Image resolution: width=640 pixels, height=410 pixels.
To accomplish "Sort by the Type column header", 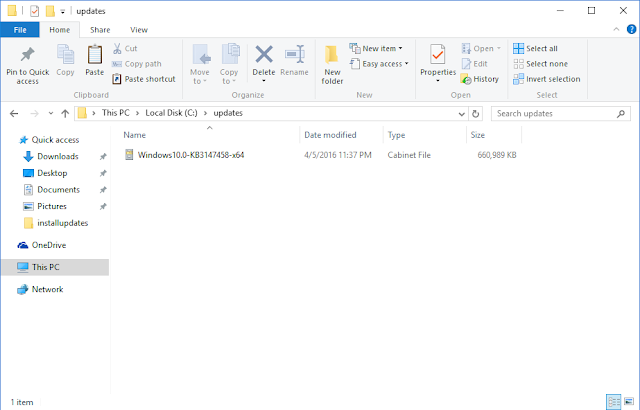I will click(x=396, y=135).
